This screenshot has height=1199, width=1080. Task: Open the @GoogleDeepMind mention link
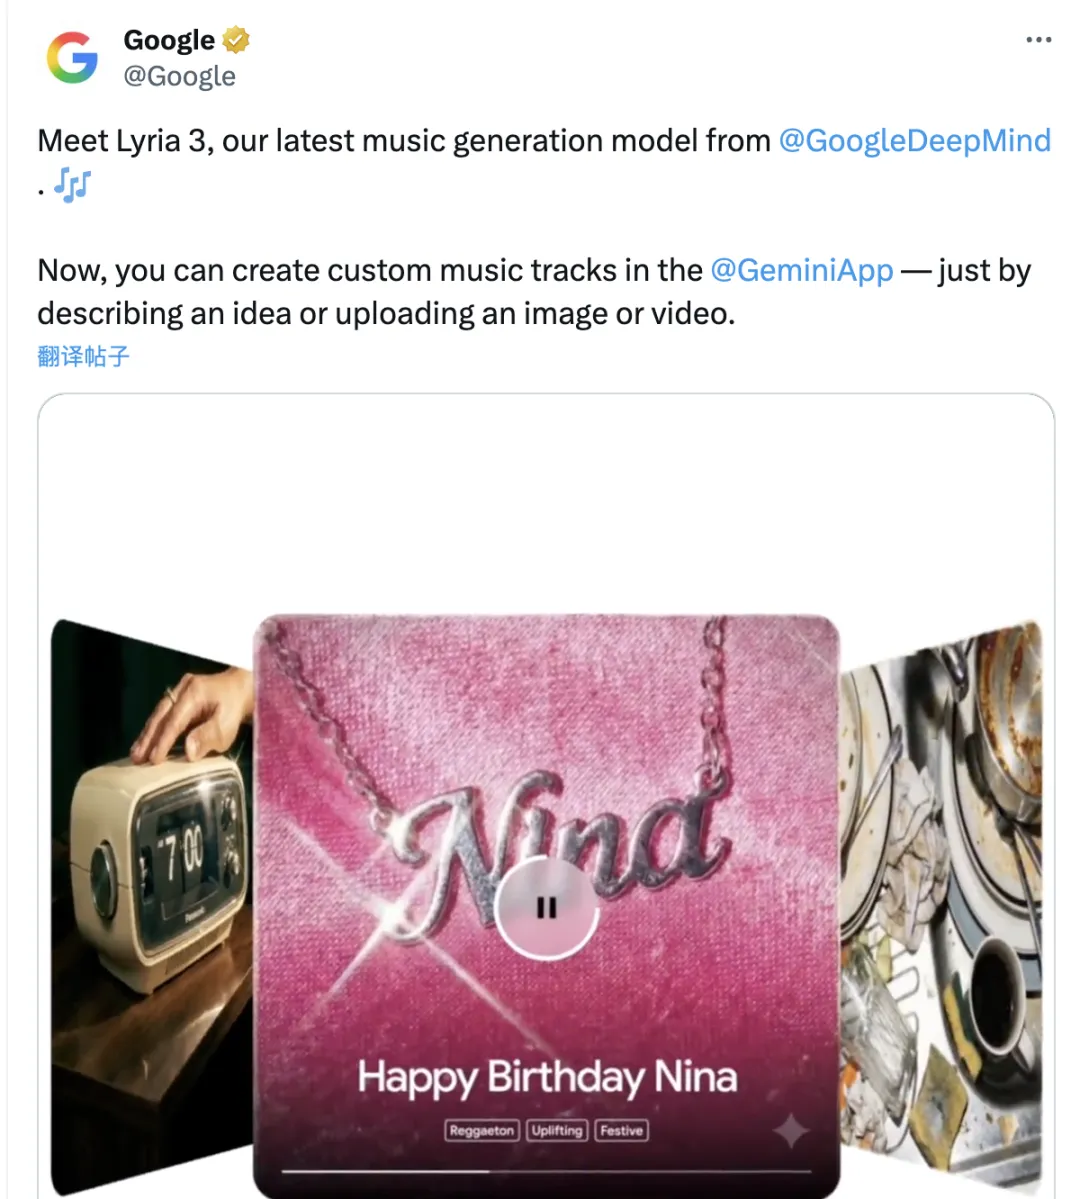[x=914, y=141]
